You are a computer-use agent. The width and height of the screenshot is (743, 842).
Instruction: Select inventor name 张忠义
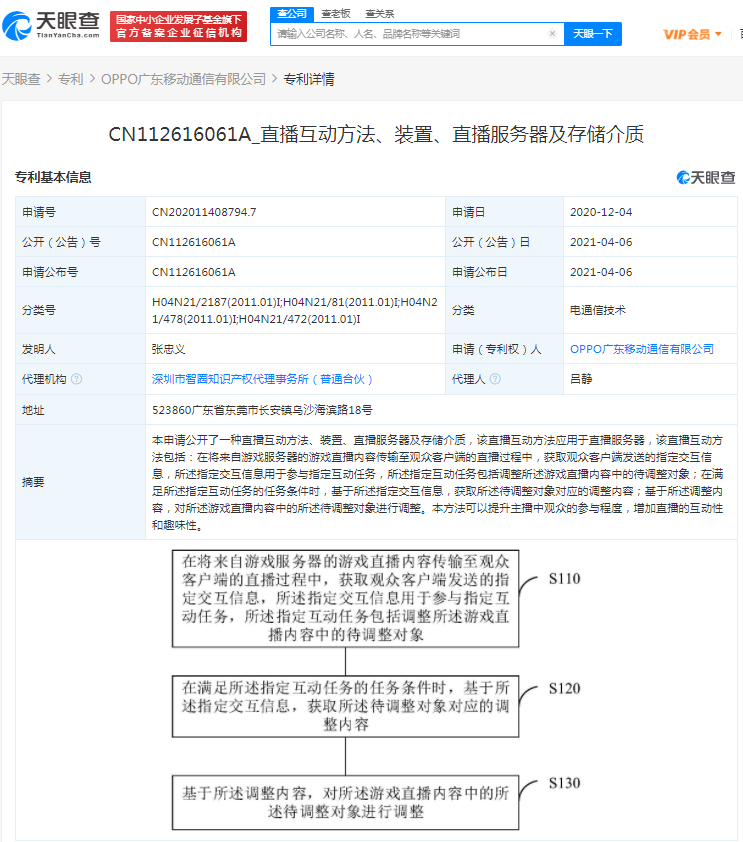pos(169,349)
